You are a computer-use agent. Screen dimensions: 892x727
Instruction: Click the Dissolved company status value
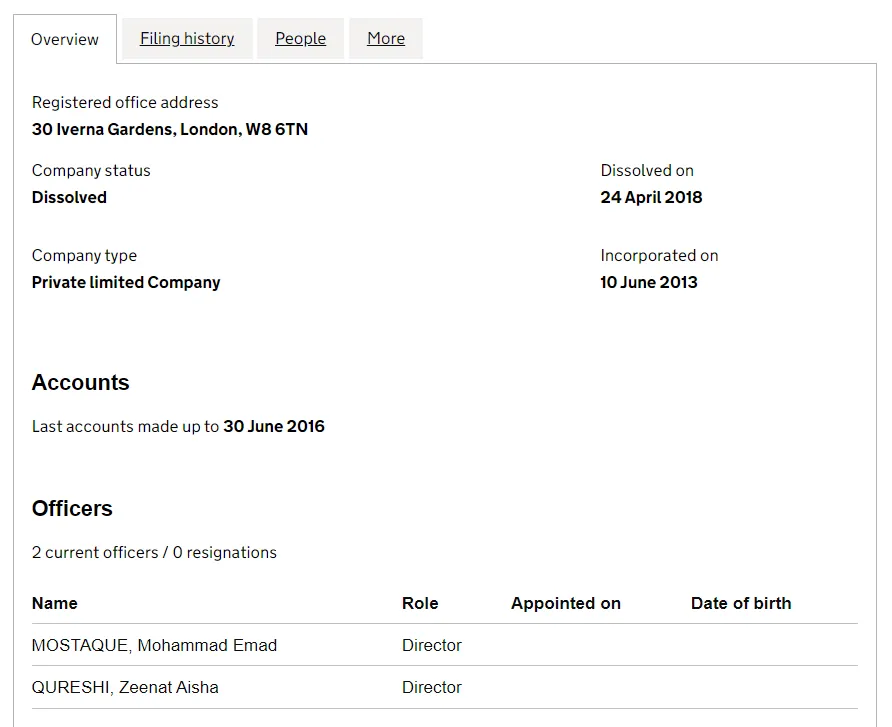(69, 197)
